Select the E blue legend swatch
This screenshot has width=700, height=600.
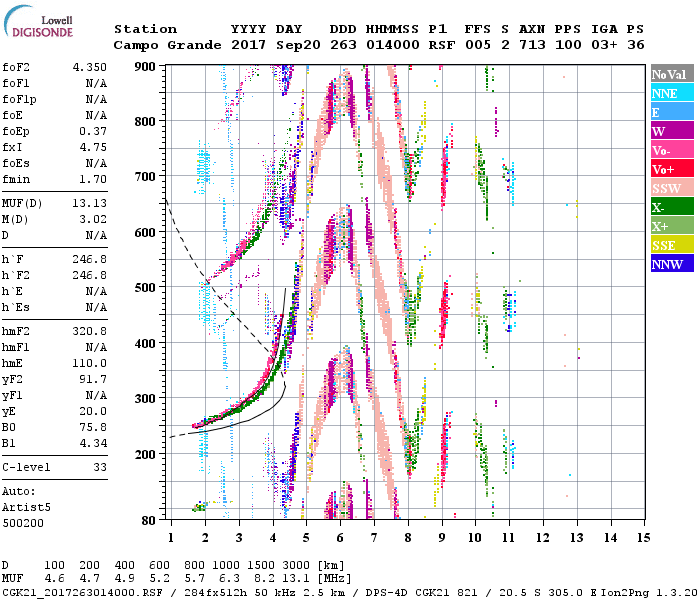pyautogui.click(x=672, y=112)
